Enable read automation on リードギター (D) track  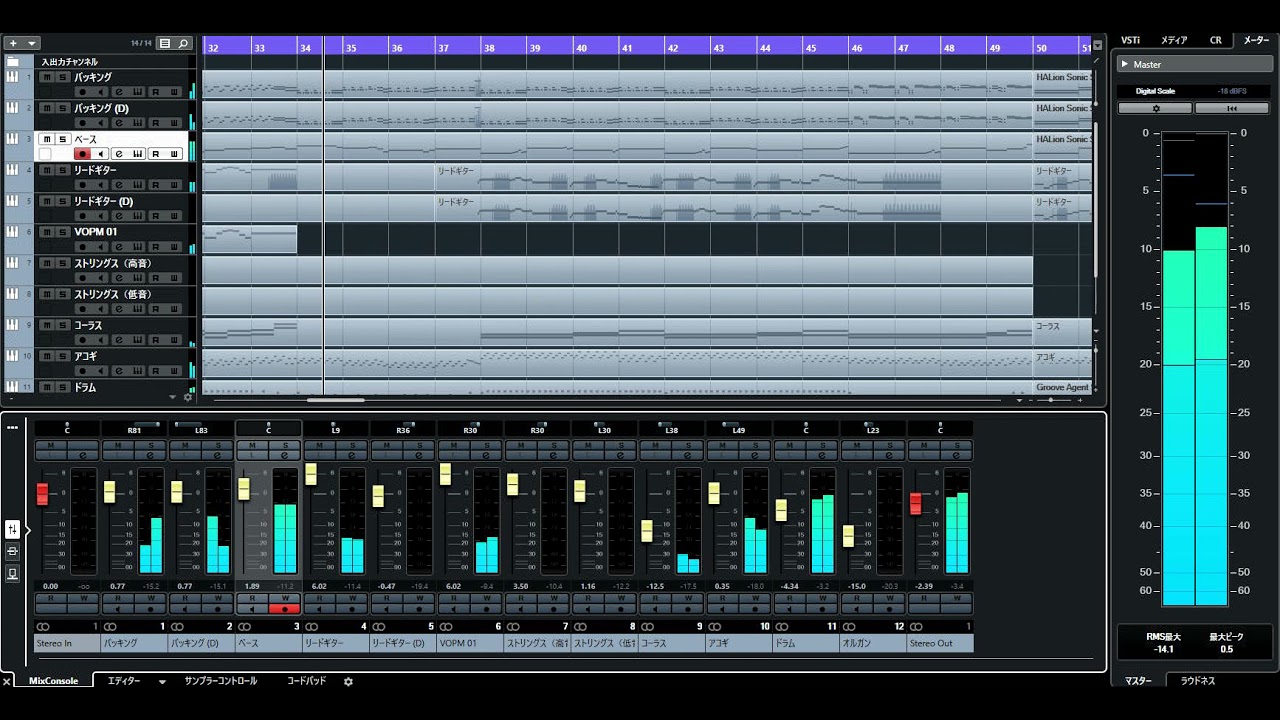click(x=155, y=216)
